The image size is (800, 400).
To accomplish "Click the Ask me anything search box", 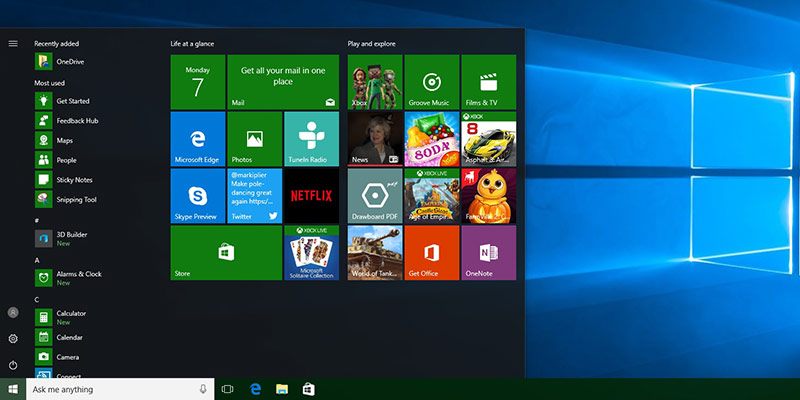I will [120, 389].
